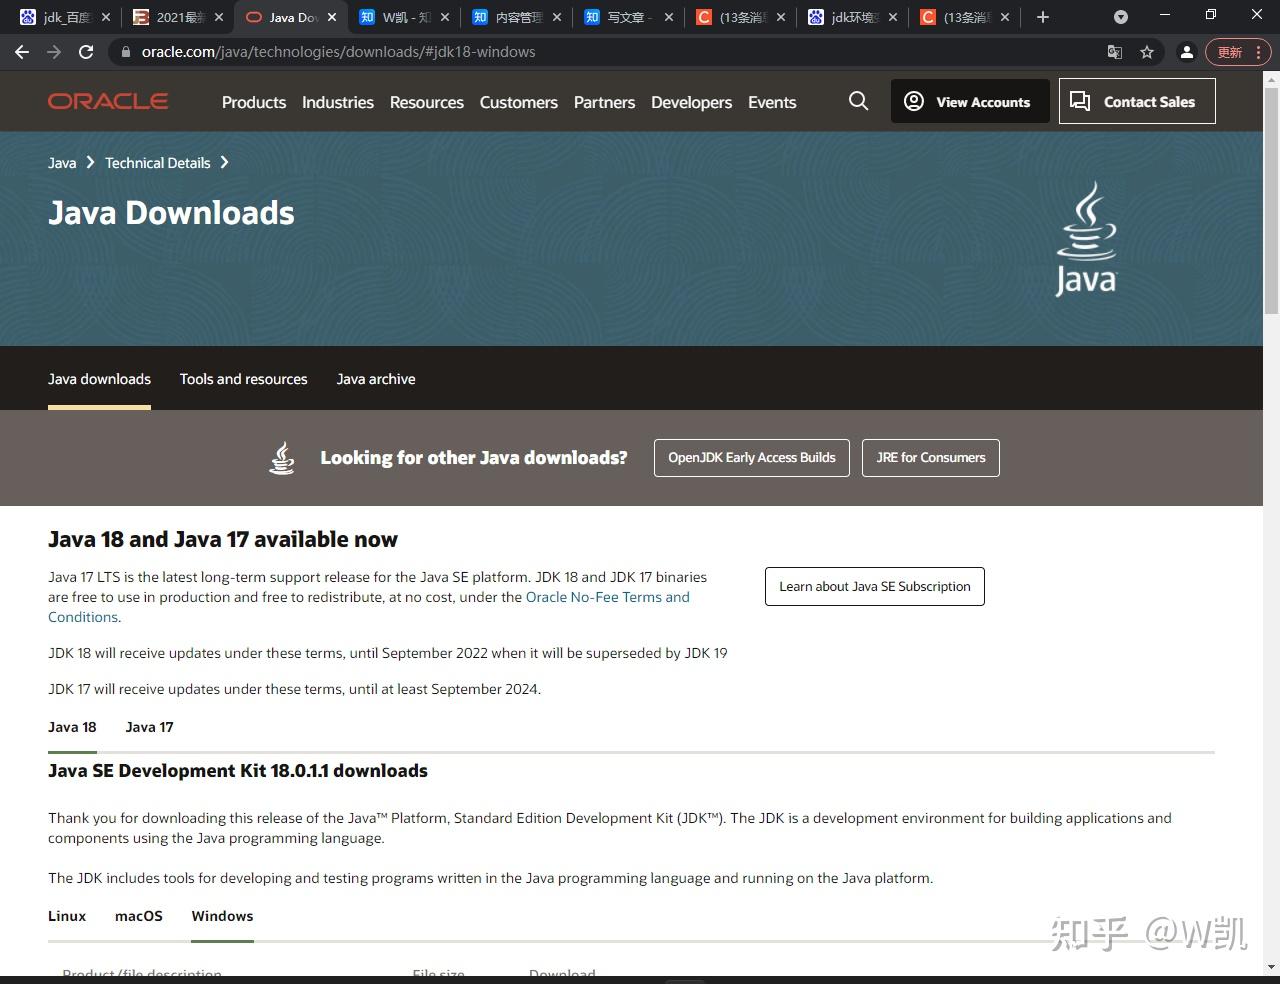The height and width of the screenshot is (984, 1280).
Task: Click the Oracle logo
Action: [107, 100]
